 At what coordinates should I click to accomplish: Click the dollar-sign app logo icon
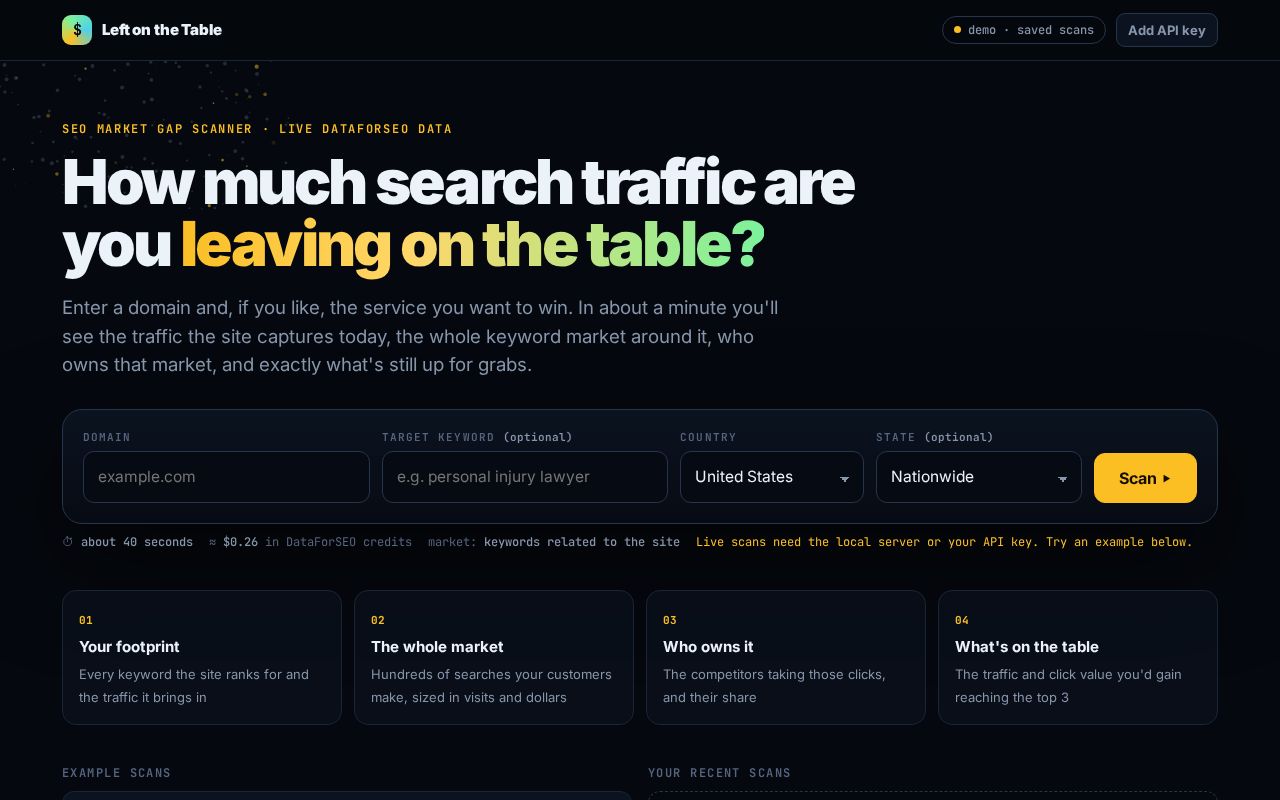77,30
